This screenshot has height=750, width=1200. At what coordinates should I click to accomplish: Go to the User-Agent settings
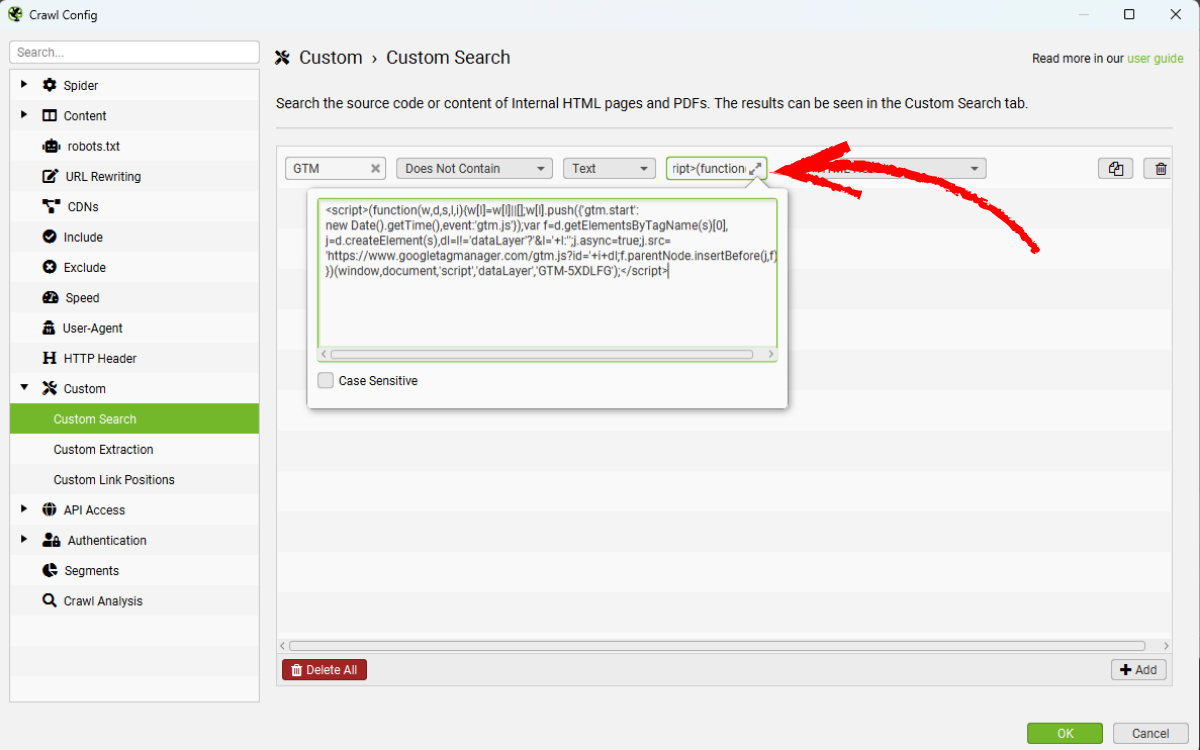[x=92, y=328]
